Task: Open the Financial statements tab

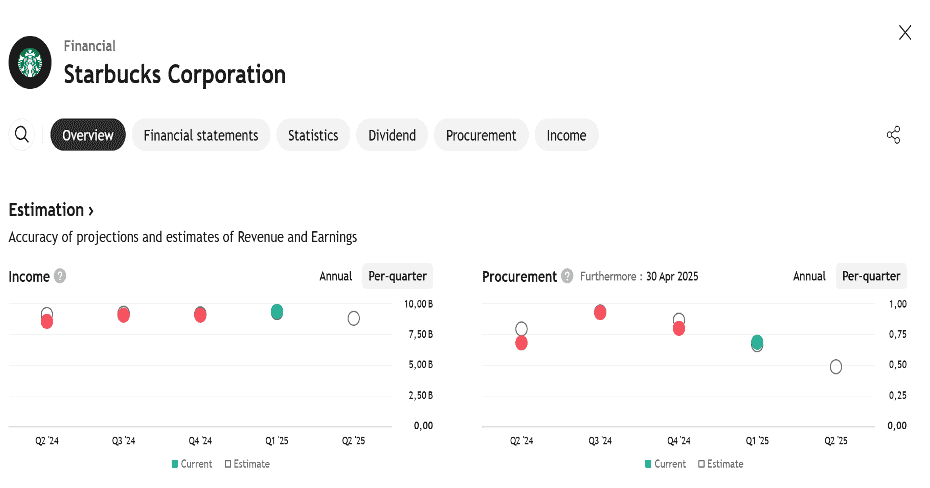Action: coord(200,135)
